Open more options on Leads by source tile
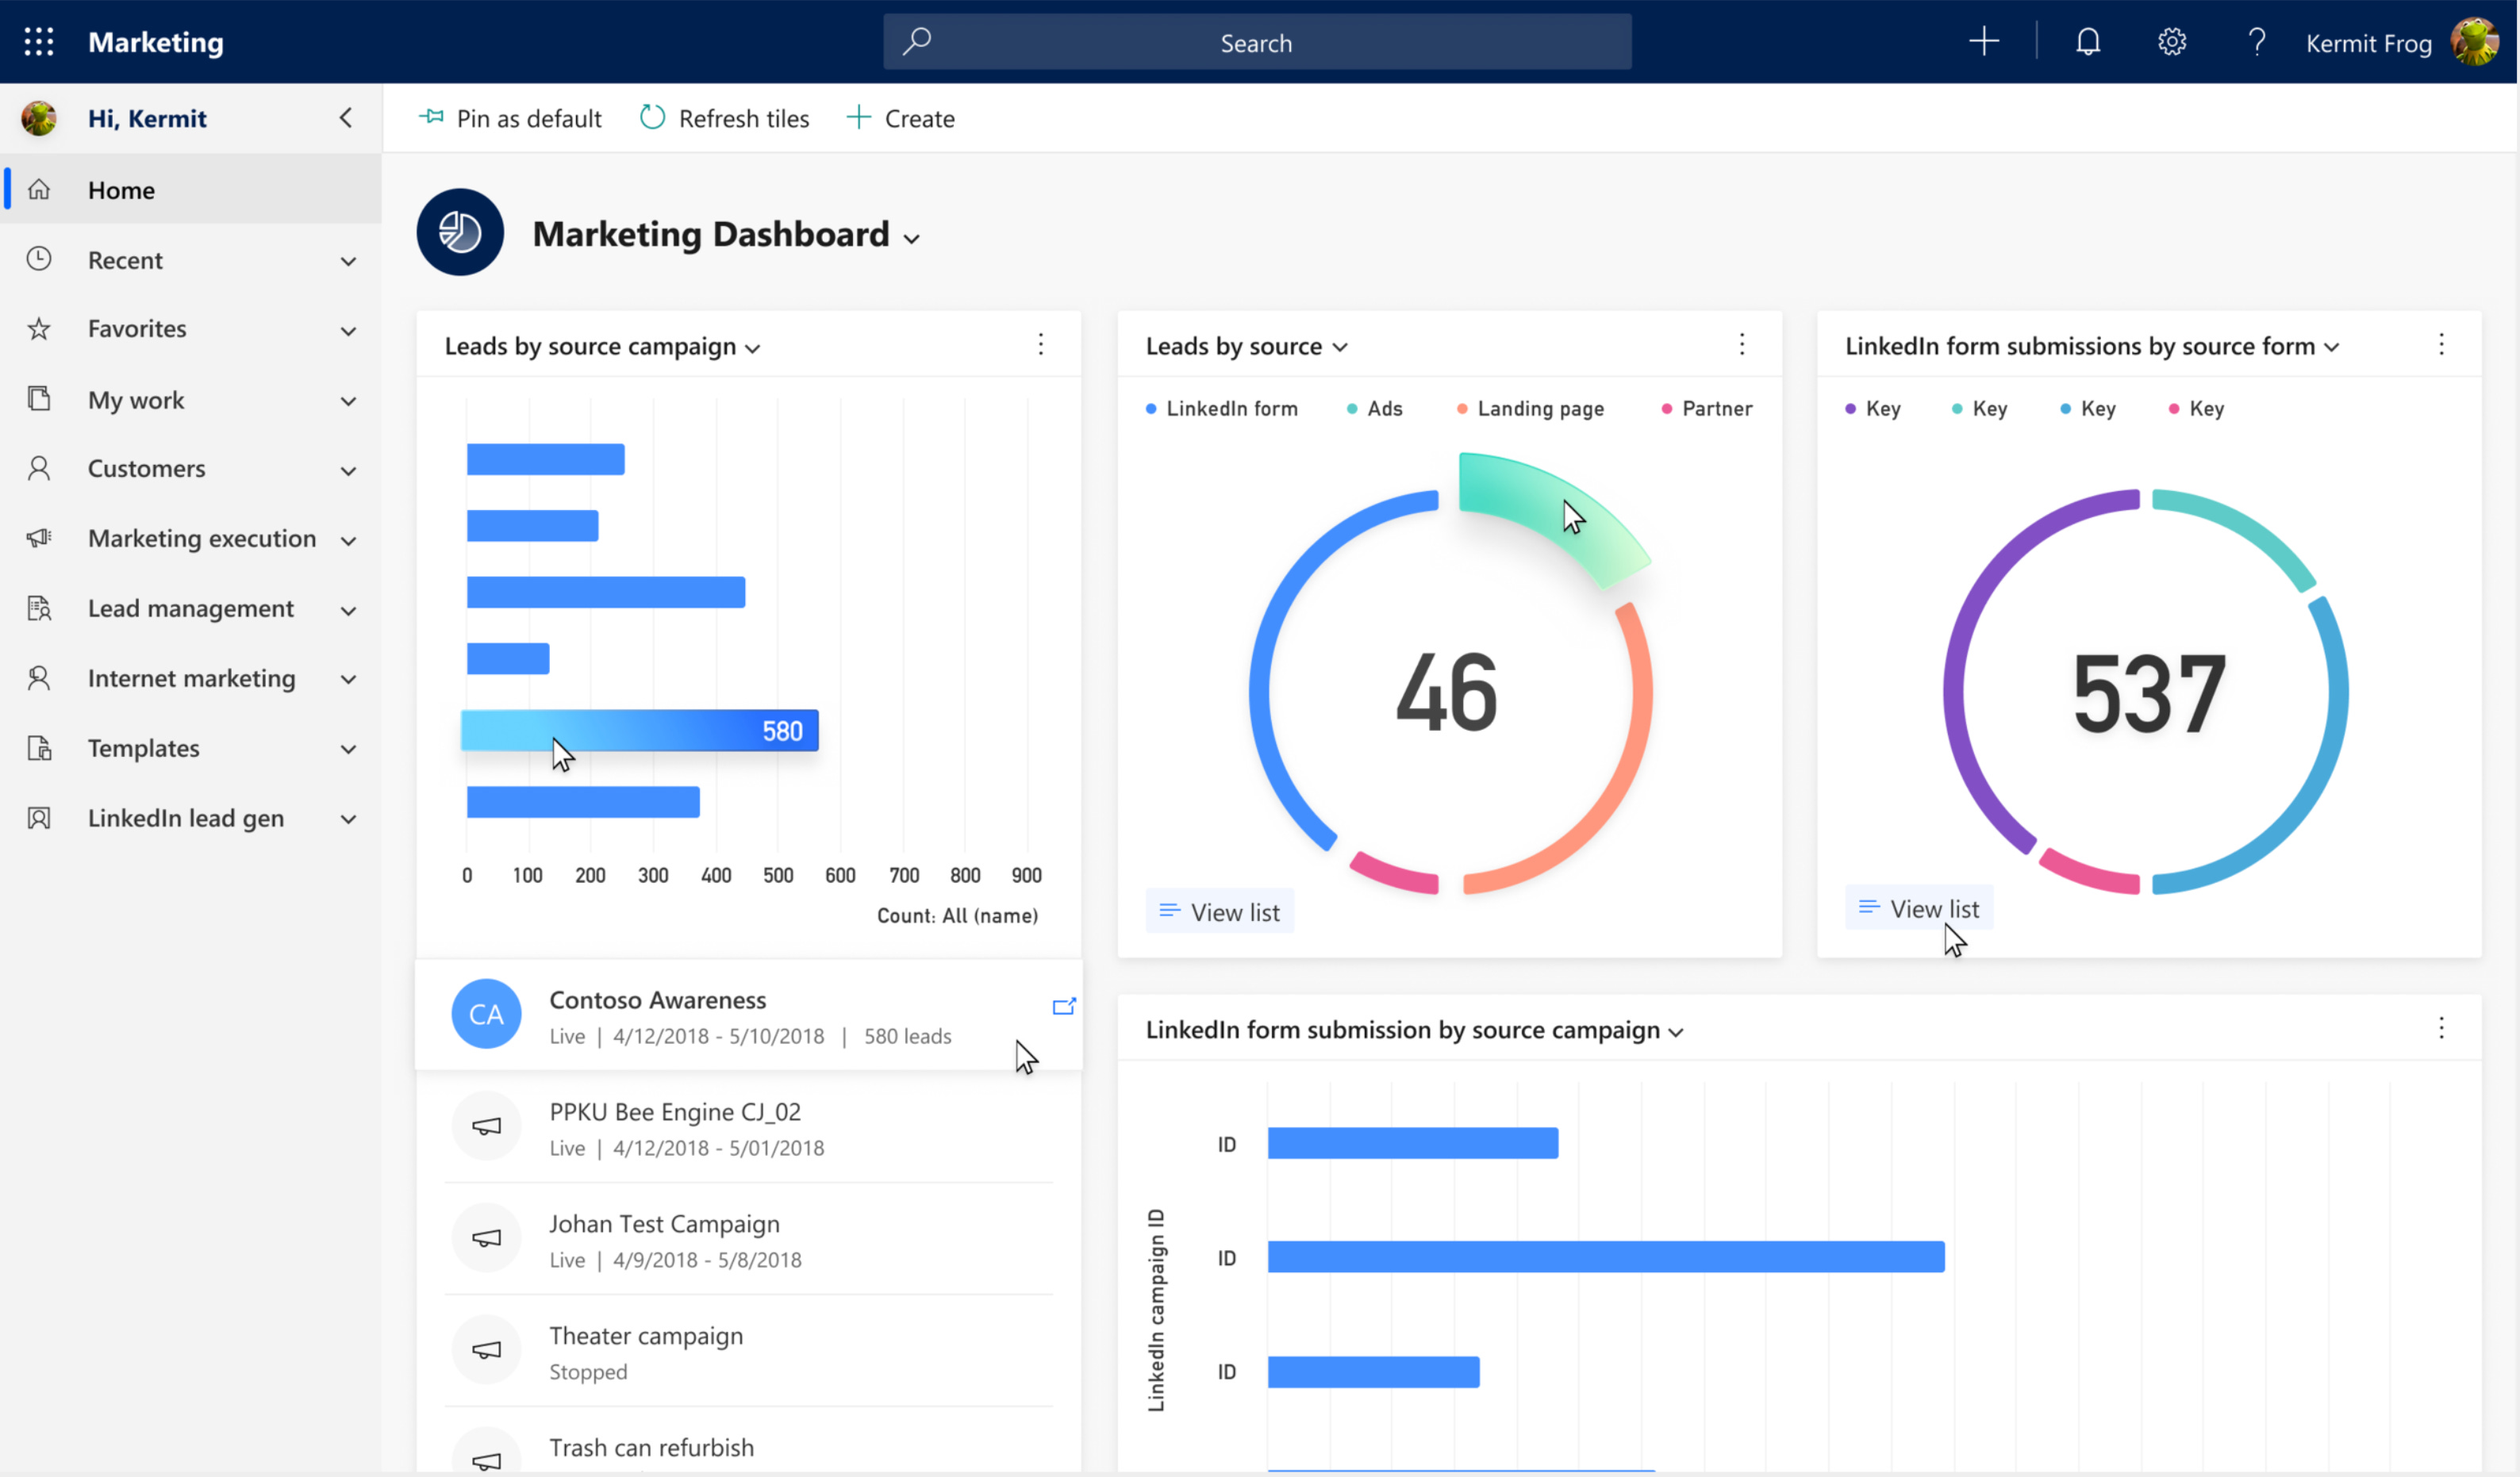The height and width of the screenshot is (1477, 2520). 1741,345
